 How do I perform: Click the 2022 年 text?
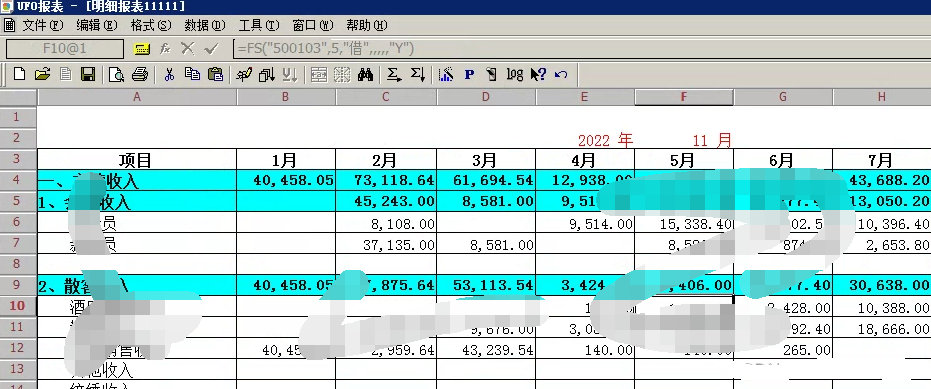(x=605, y=140)
